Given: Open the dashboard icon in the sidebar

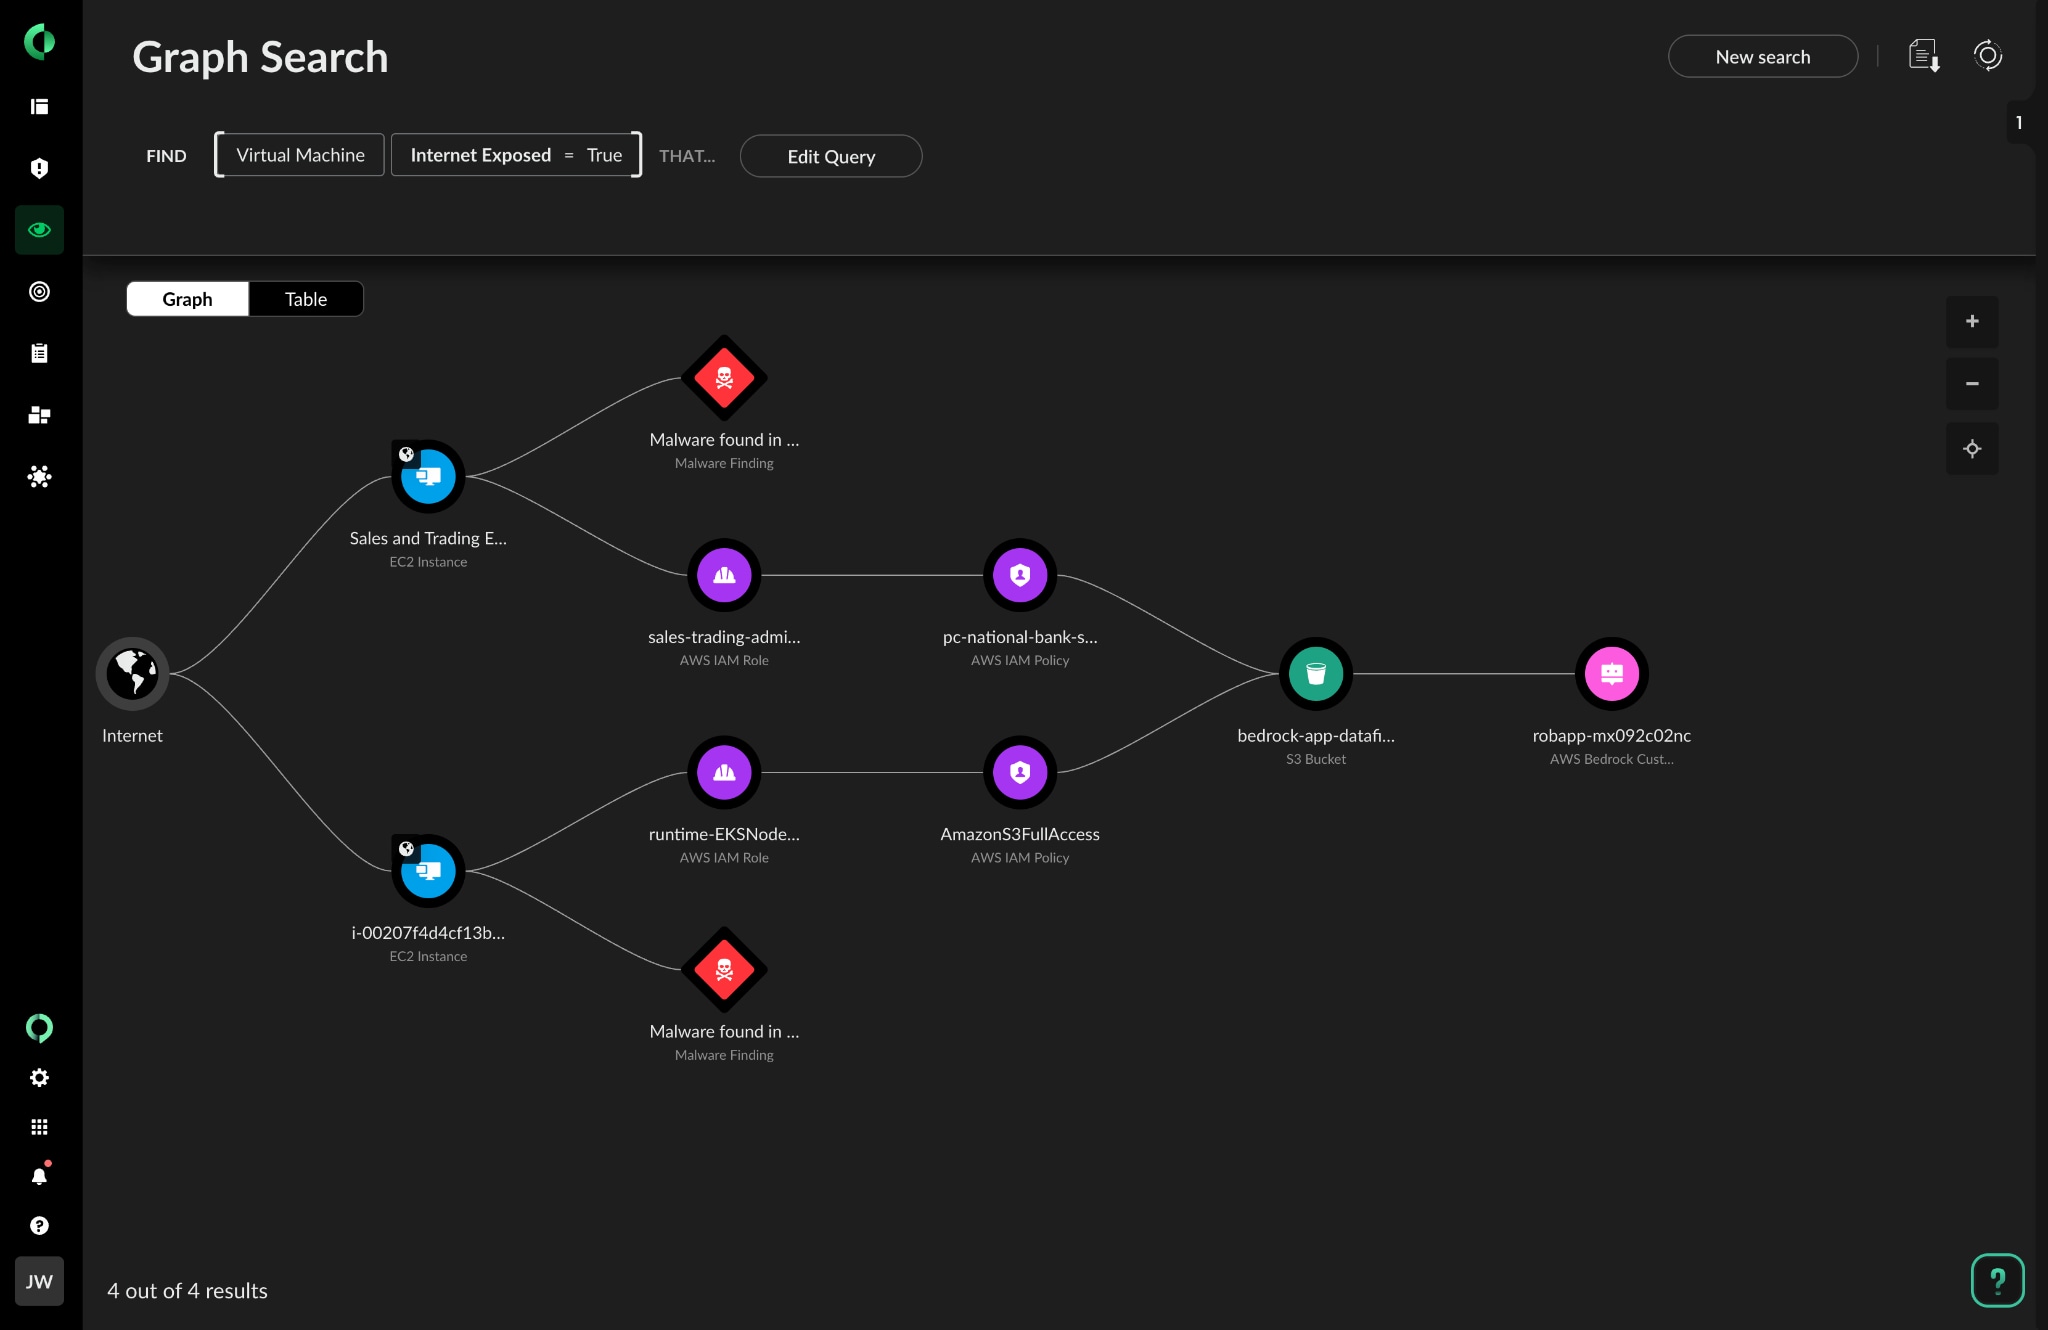Looking at the screenshot, I should (39, 106).
